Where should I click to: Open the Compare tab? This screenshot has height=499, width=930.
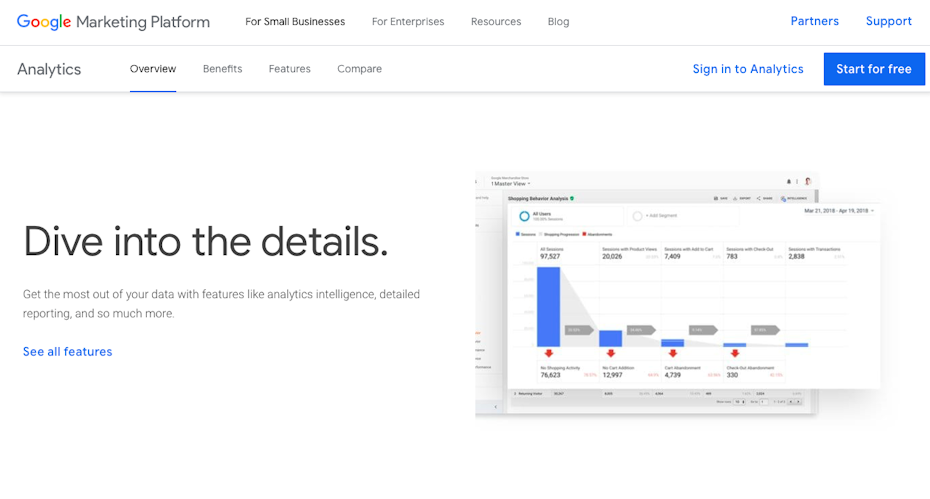click(x=359, y=69)
